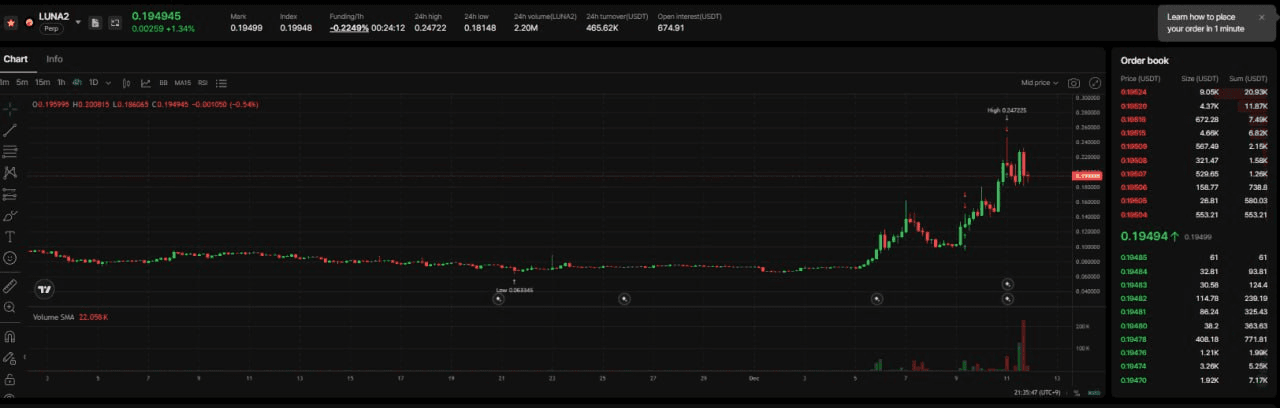Expand chart to fullscreen
Image resolution: width=1280 pixels, height=408 pixels.
pos(1094,83)
